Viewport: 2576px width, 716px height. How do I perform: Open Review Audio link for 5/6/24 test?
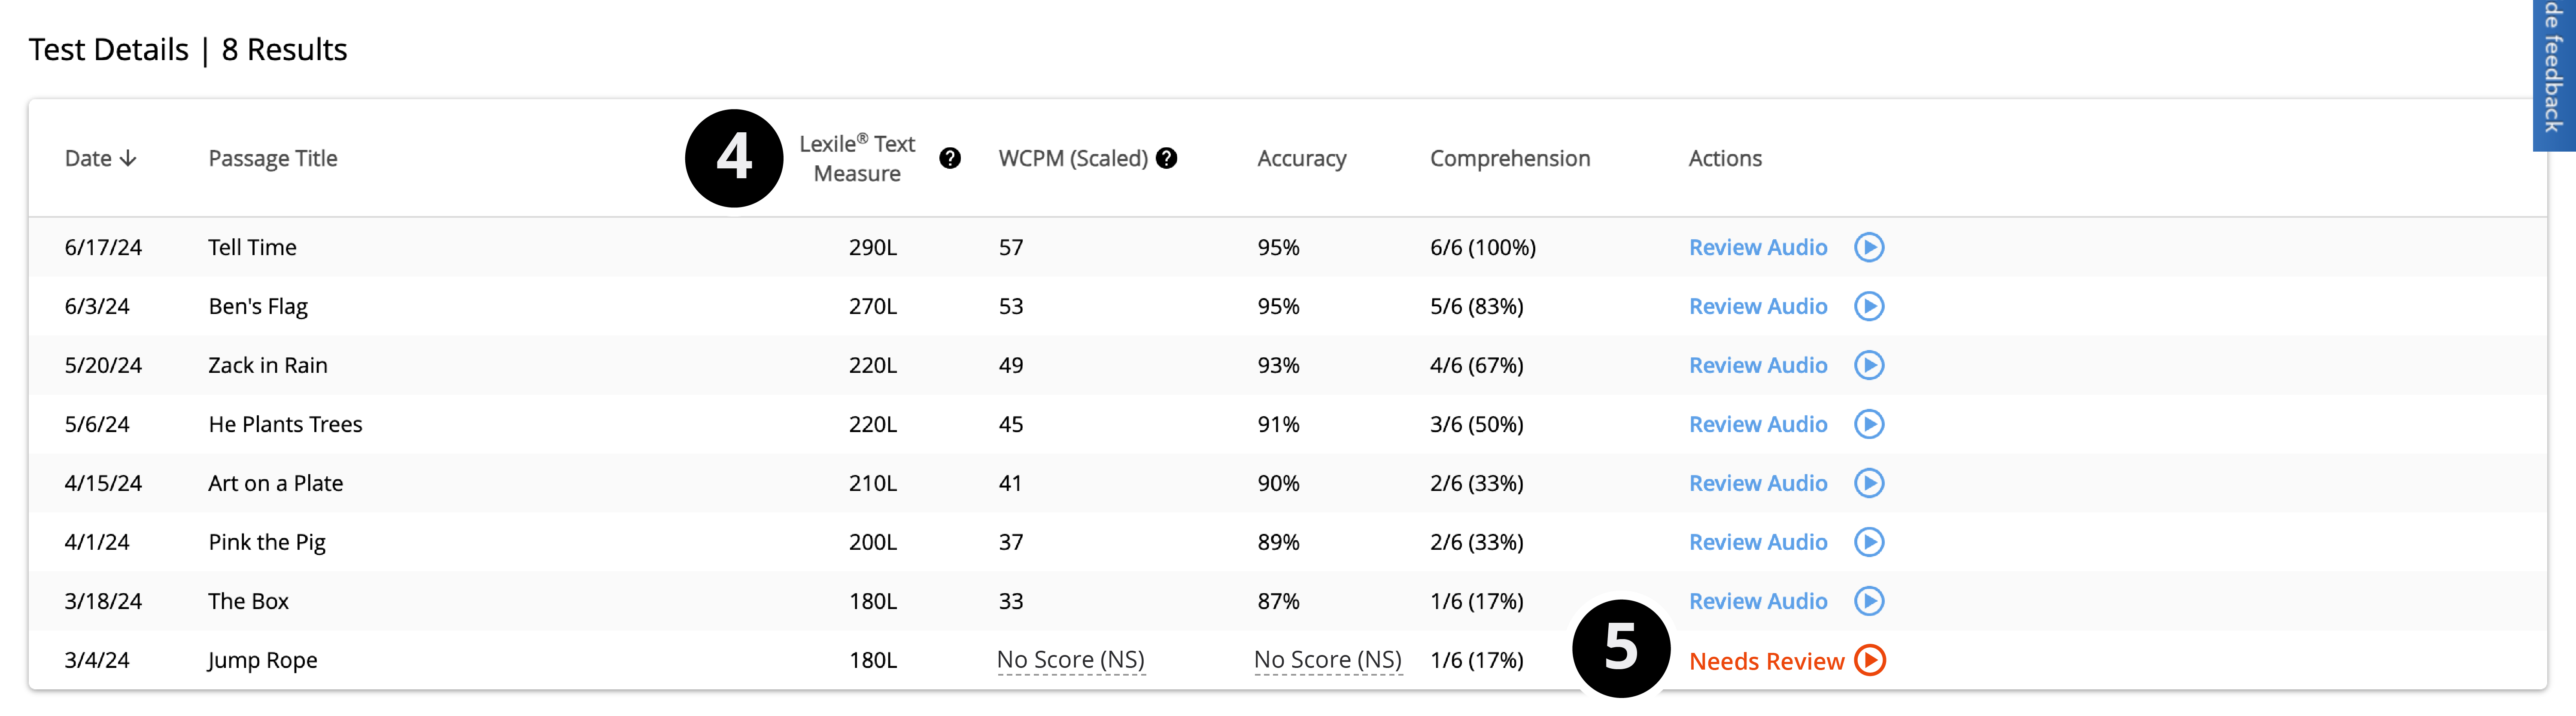tap(1757, 424)
